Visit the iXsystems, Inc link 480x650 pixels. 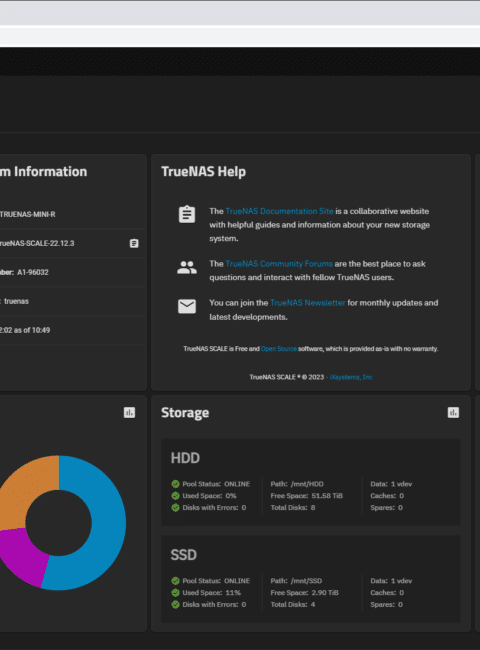pyautogui.click(x=351, y=377)
